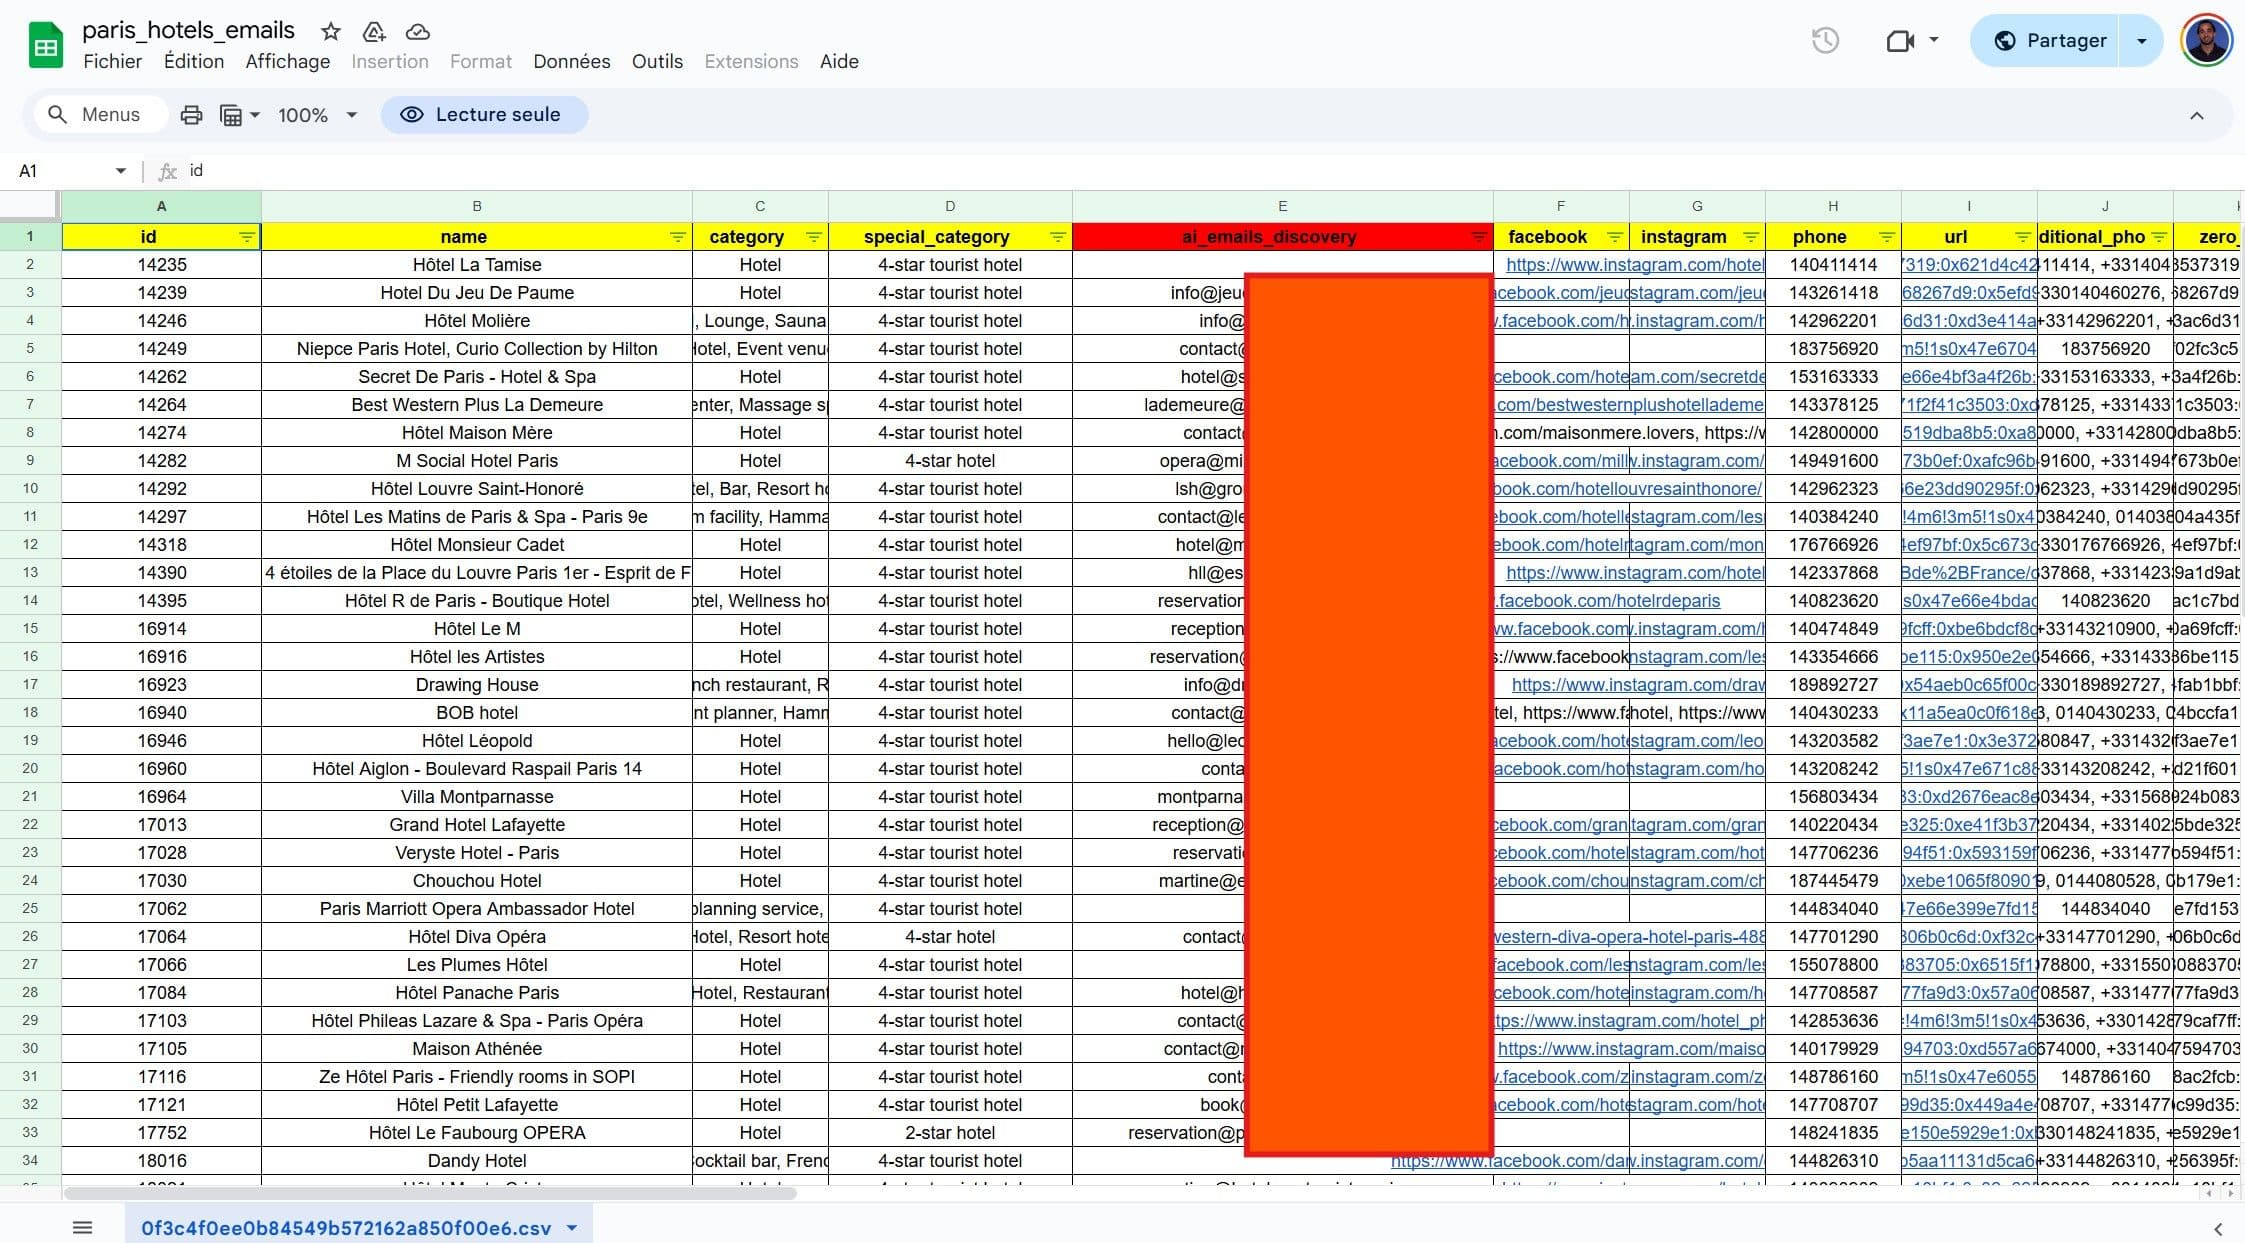Expand the filter views dropdown arrow
This screenshot has width=2245, height=1243.
(255, 115)
